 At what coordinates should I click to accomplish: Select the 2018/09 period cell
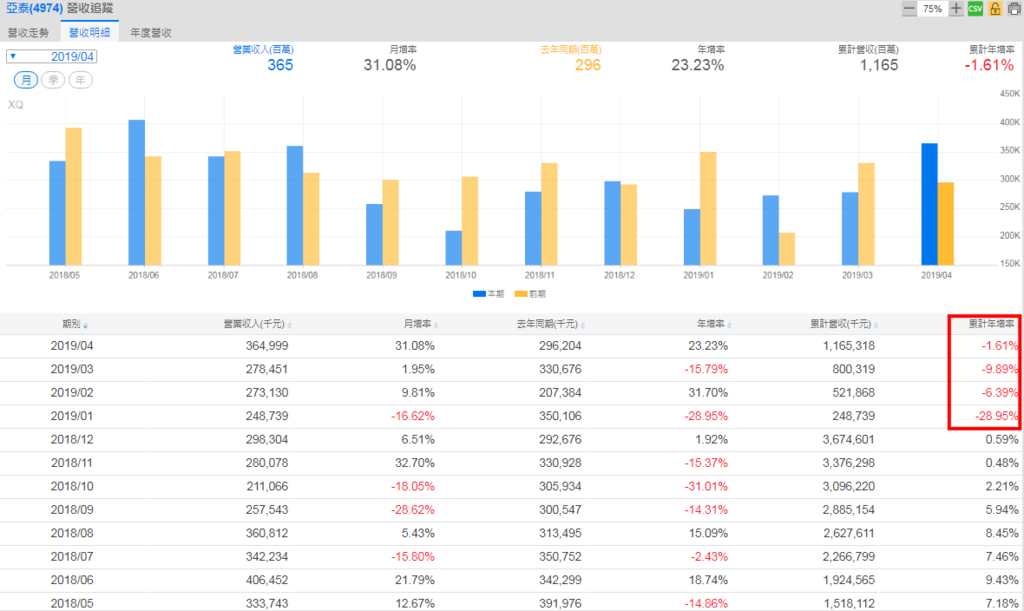pos(72,510)
